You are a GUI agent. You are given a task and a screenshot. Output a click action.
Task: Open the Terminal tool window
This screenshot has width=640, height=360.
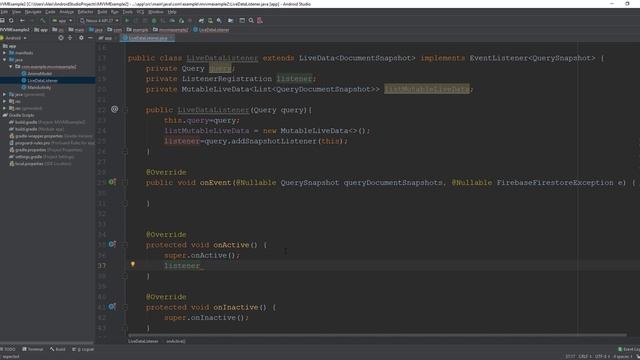click(33, 349)
